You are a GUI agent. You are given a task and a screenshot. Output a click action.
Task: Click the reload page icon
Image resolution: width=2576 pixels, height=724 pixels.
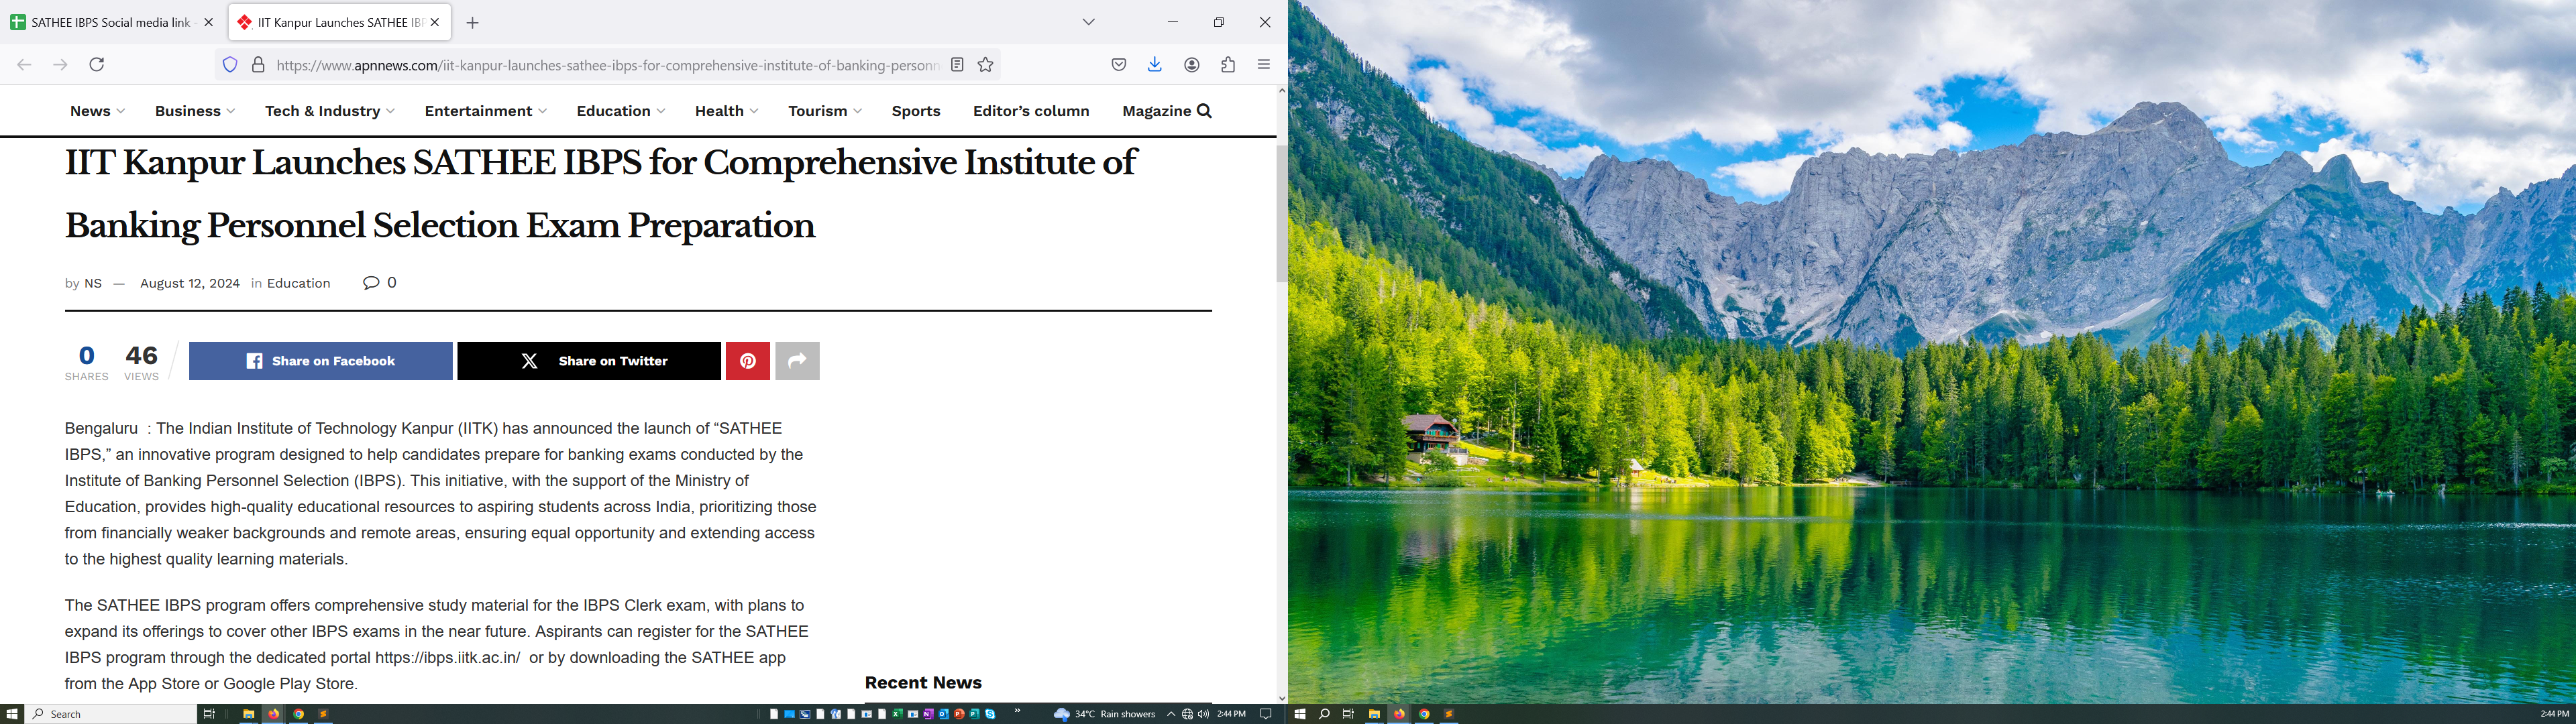(x=97, y=65)
